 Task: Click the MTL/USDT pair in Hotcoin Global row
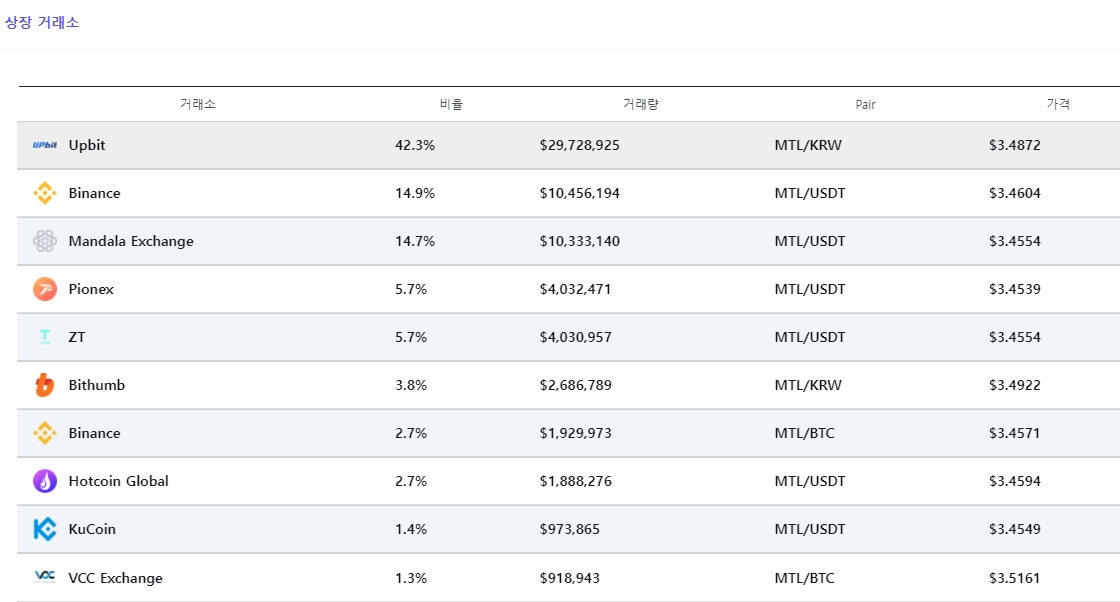coord(810,481)
